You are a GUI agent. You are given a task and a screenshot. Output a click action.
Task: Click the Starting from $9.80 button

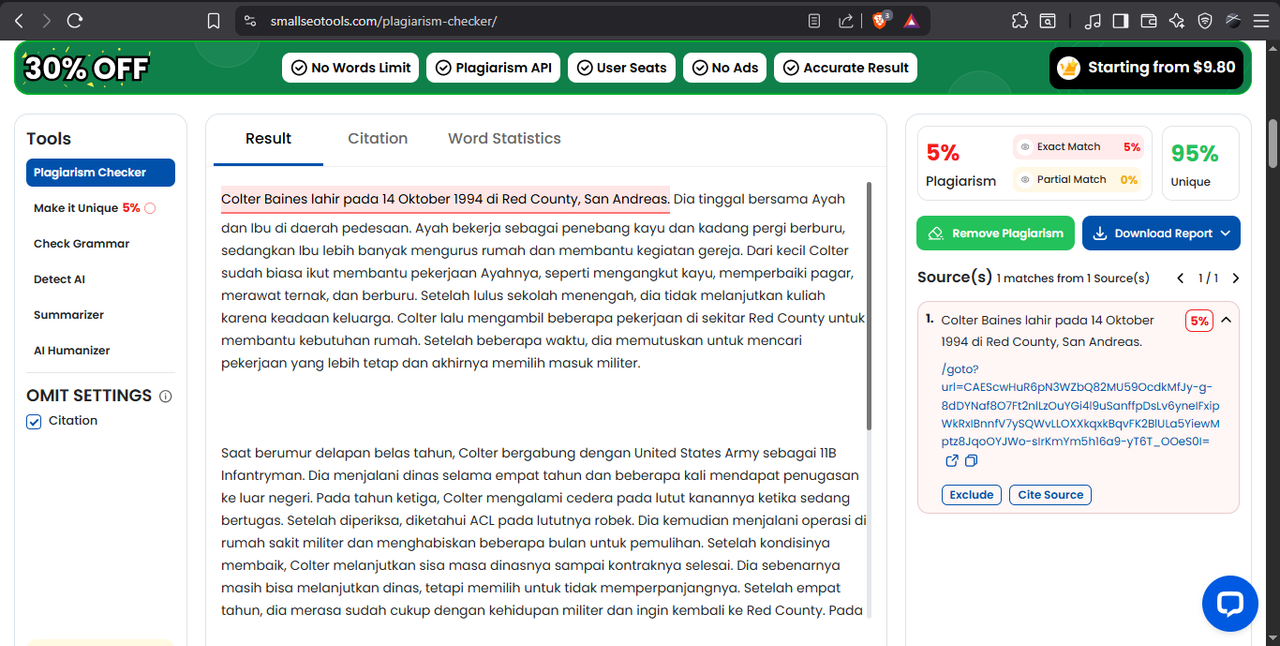(1146, 67)
